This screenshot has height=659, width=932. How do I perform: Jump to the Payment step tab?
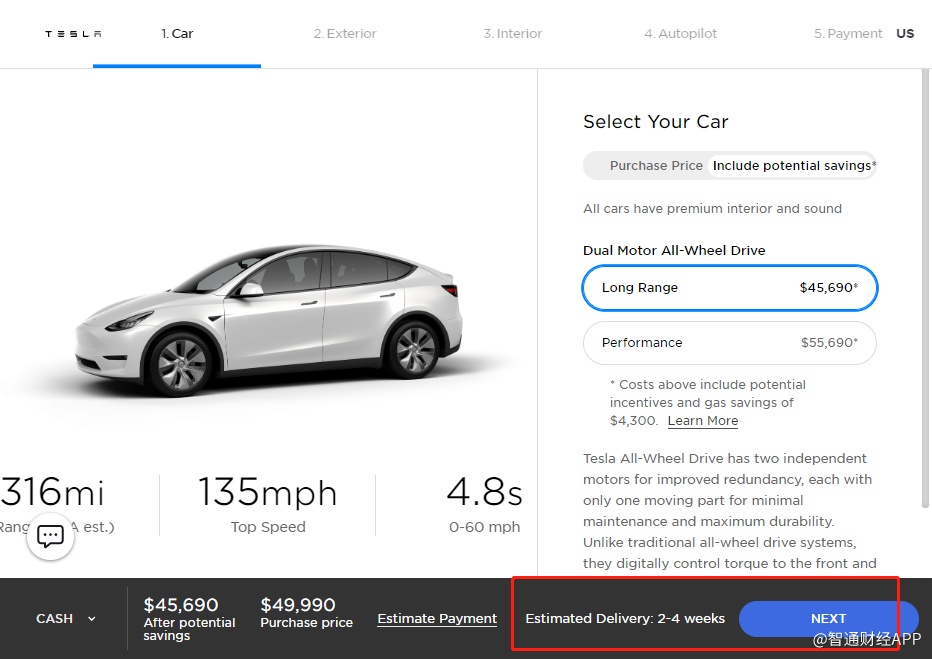[848, 34]
